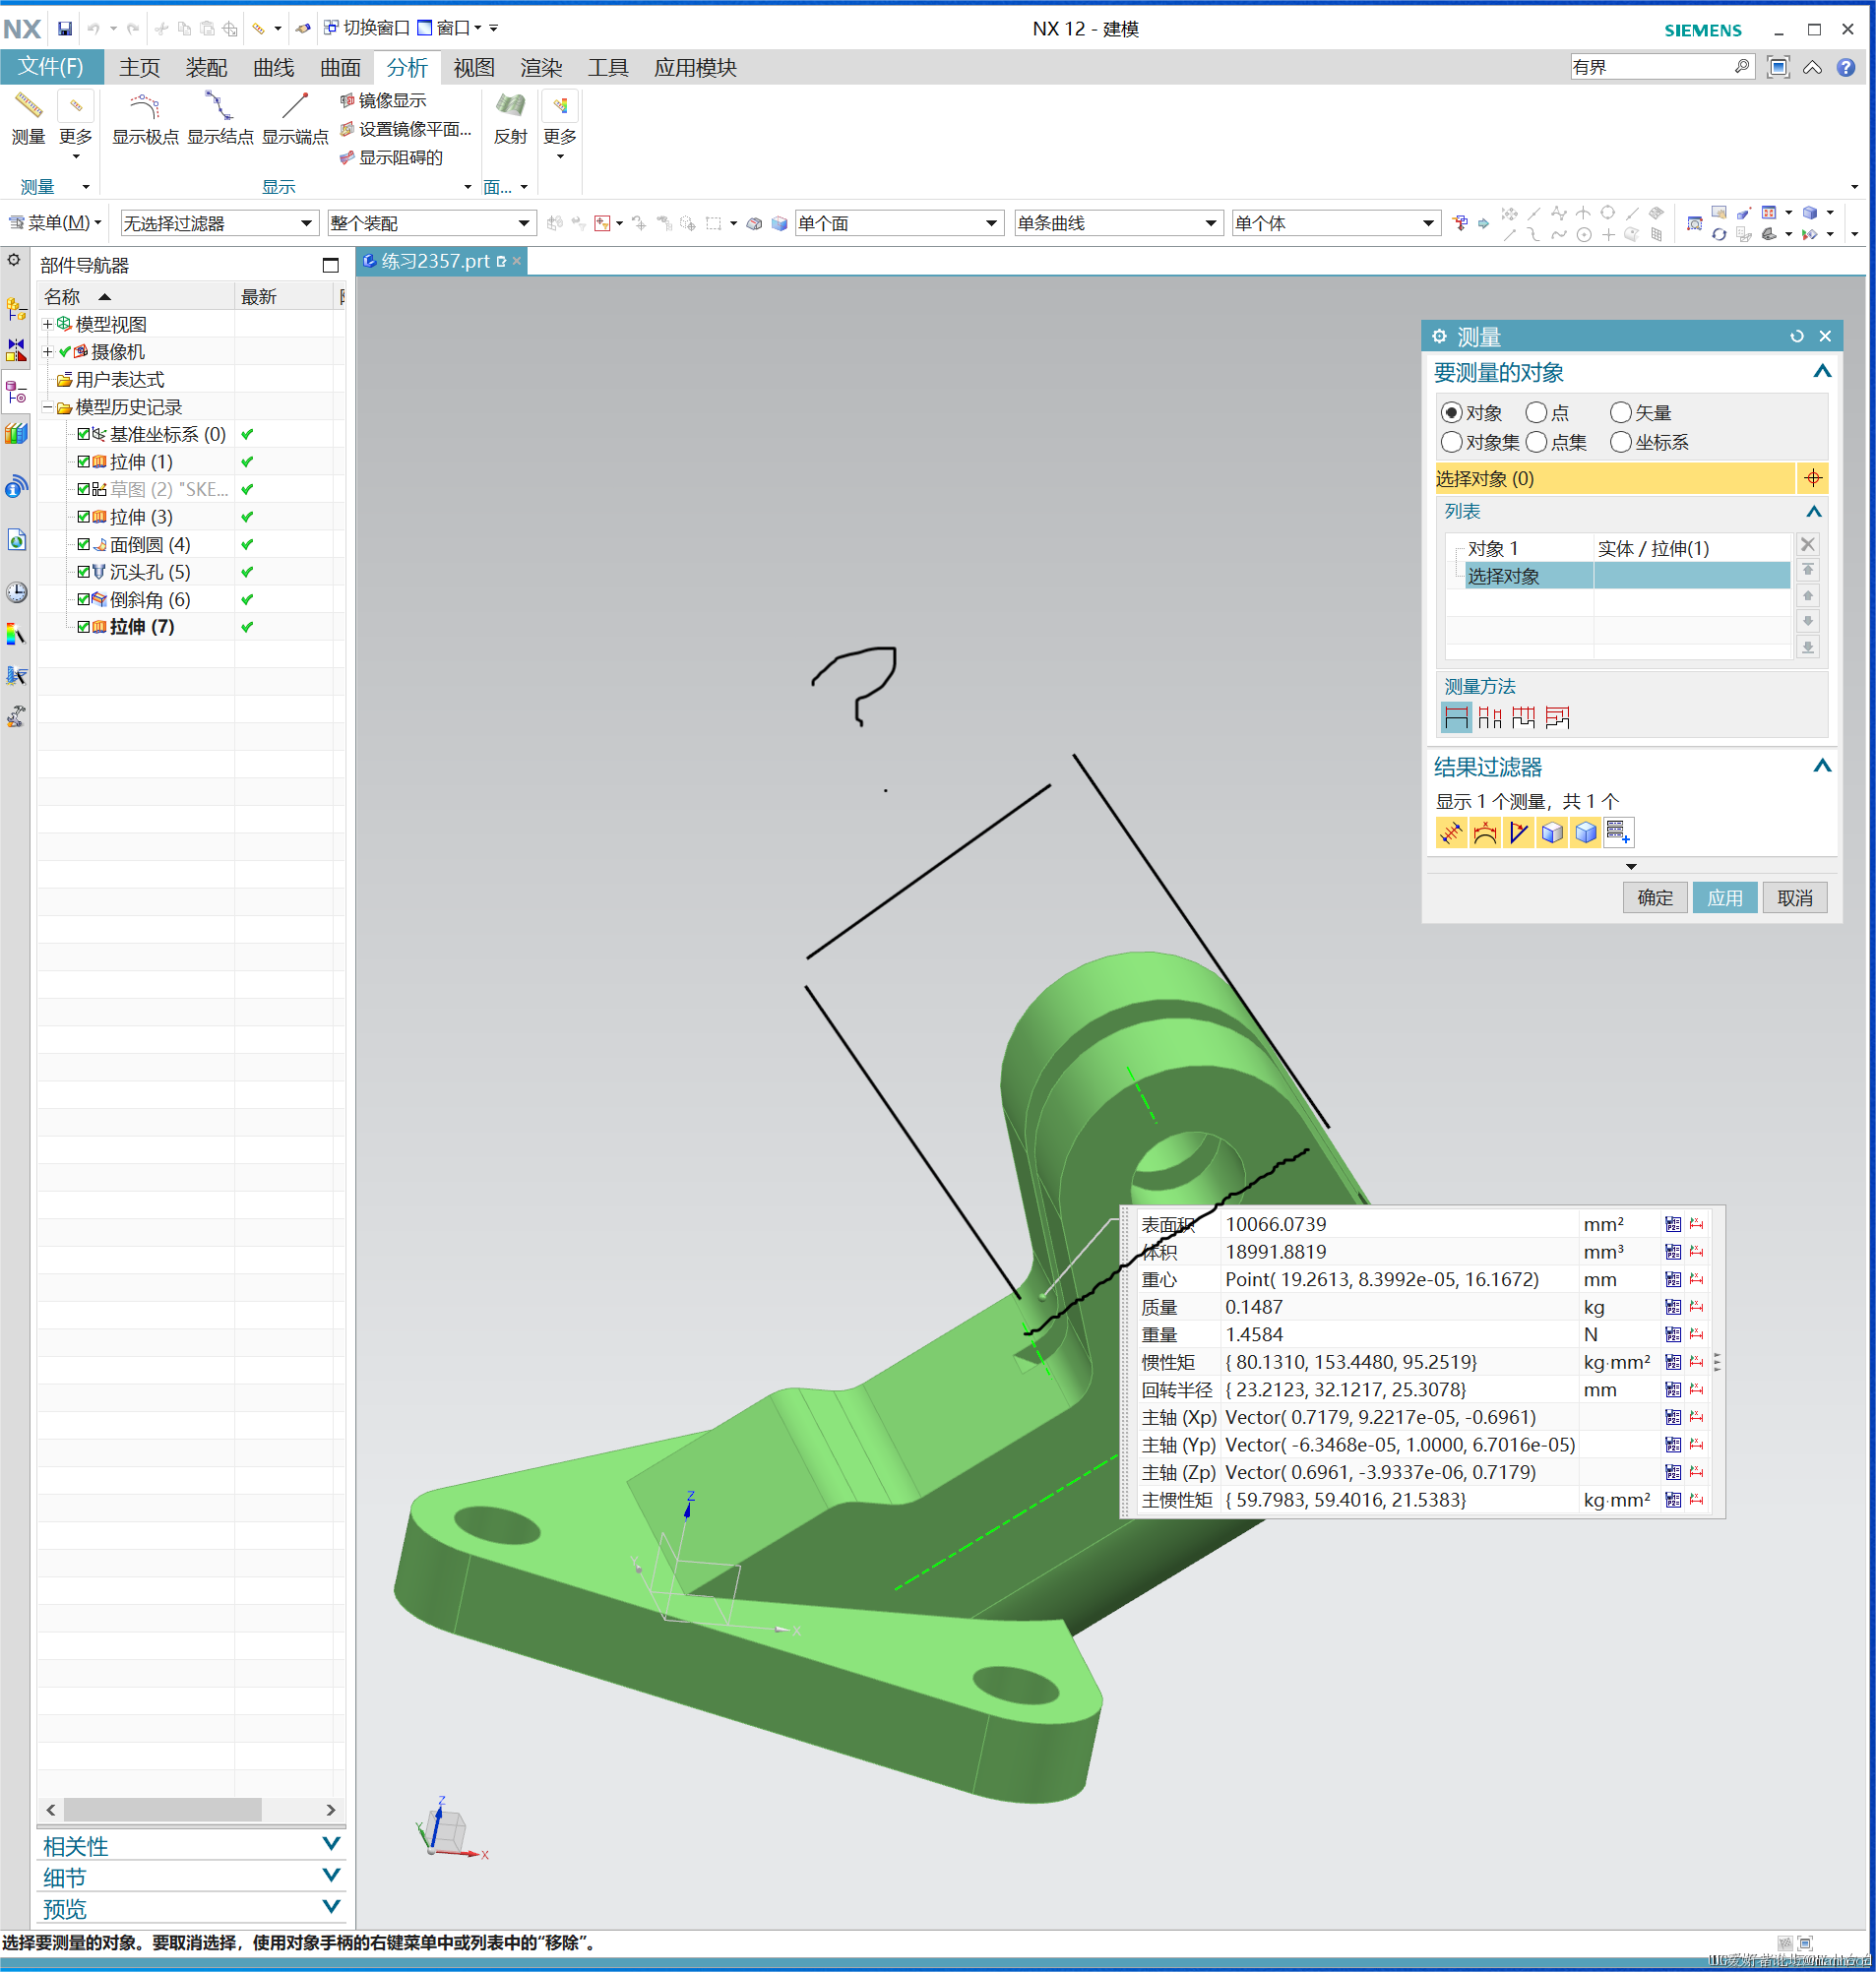This screenshot has height=1972, width=1876.
Task: Click the 设置镜像平面 item
Action: (405, 129)
